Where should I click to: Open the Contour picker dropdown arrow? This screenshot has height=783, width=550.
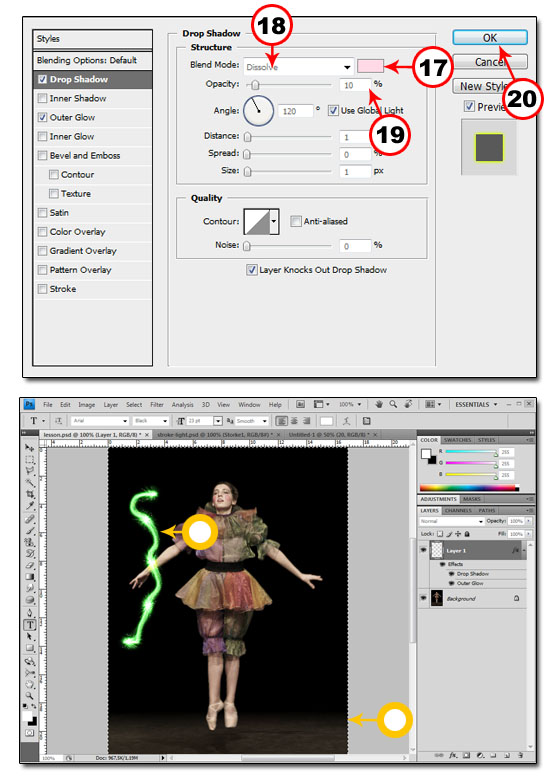pos(274,221)
